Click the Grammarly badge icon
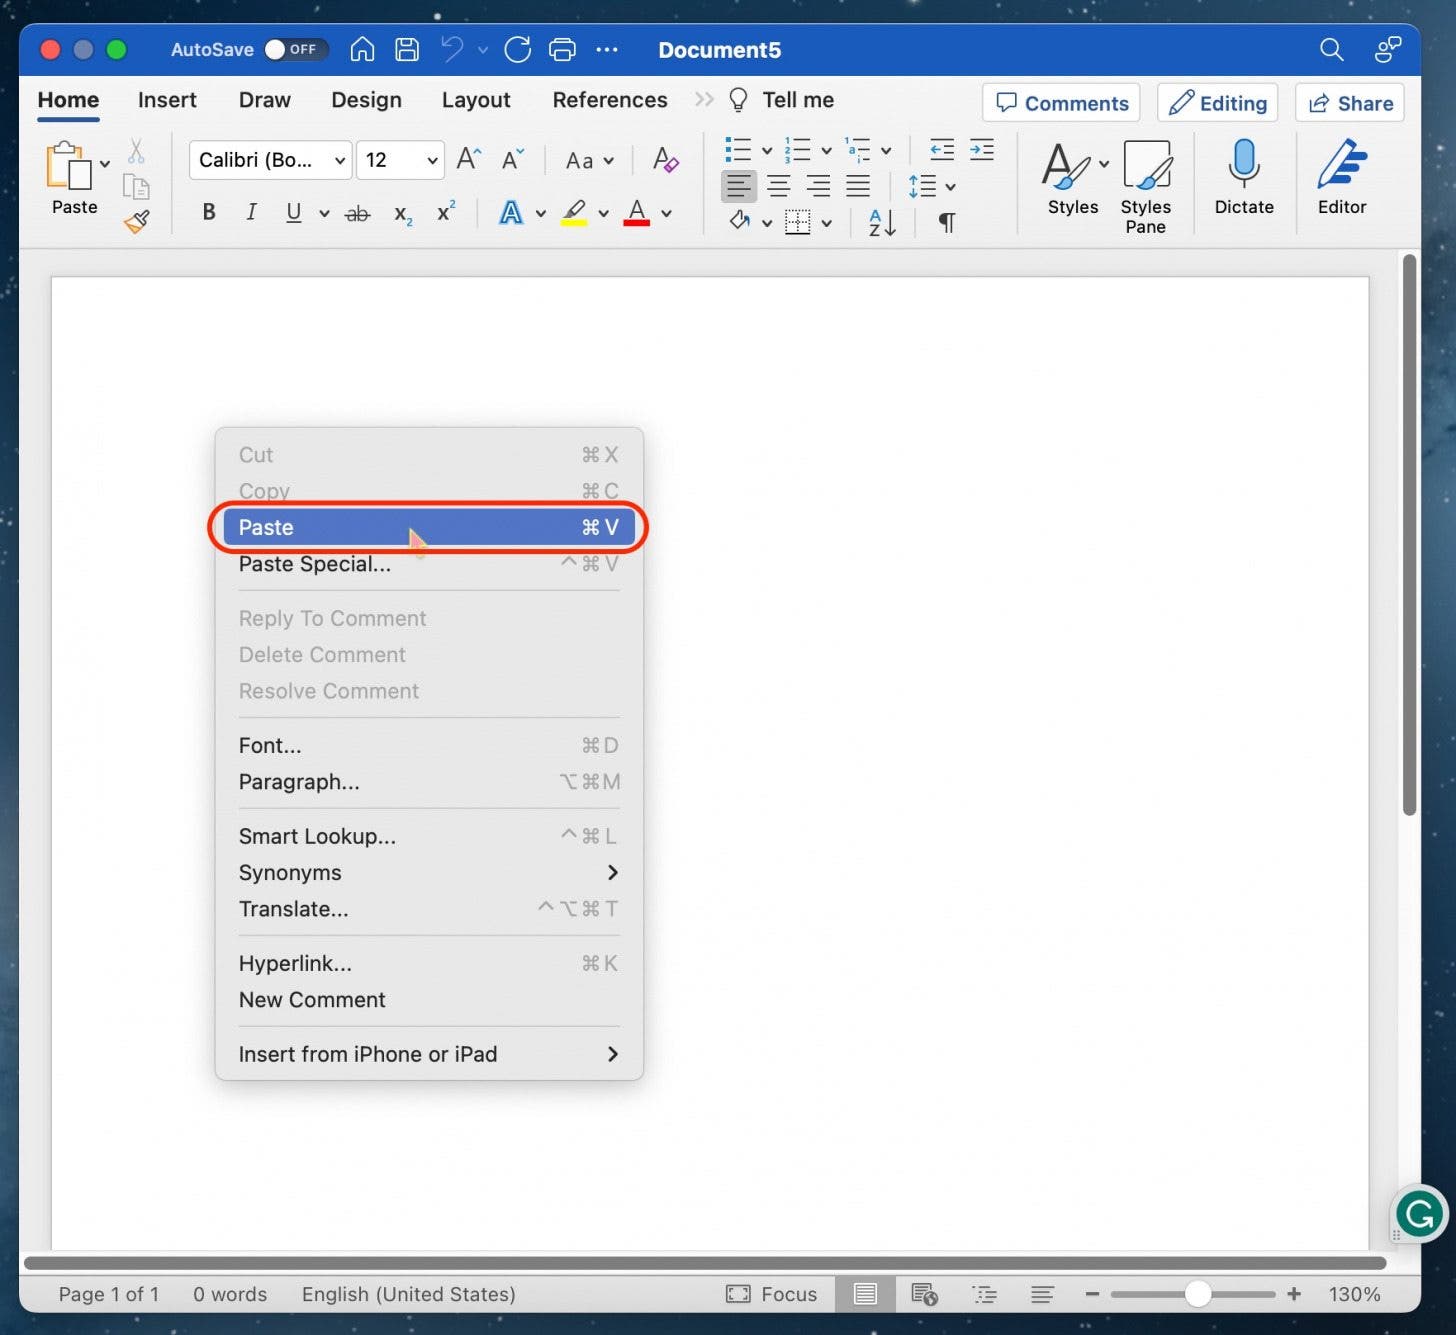This screenshot has height=1335, width=1456. click(x=1419, y=1215)
